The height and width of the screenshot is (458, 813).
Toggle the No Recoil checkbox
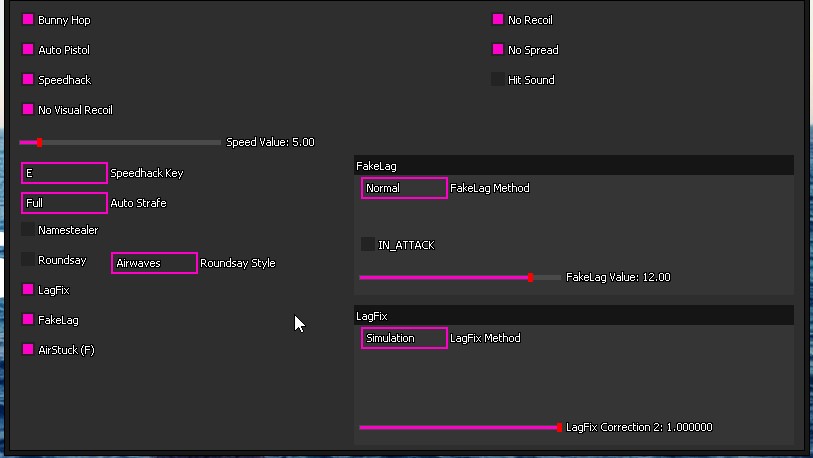498,20
